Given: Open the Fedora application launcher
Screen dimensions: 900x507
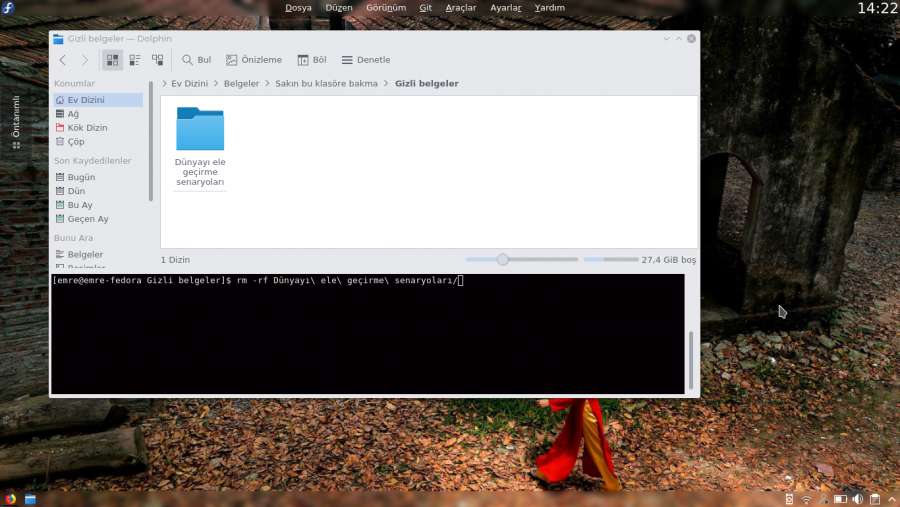Looking at the screenshot, I should coord(8,7).
